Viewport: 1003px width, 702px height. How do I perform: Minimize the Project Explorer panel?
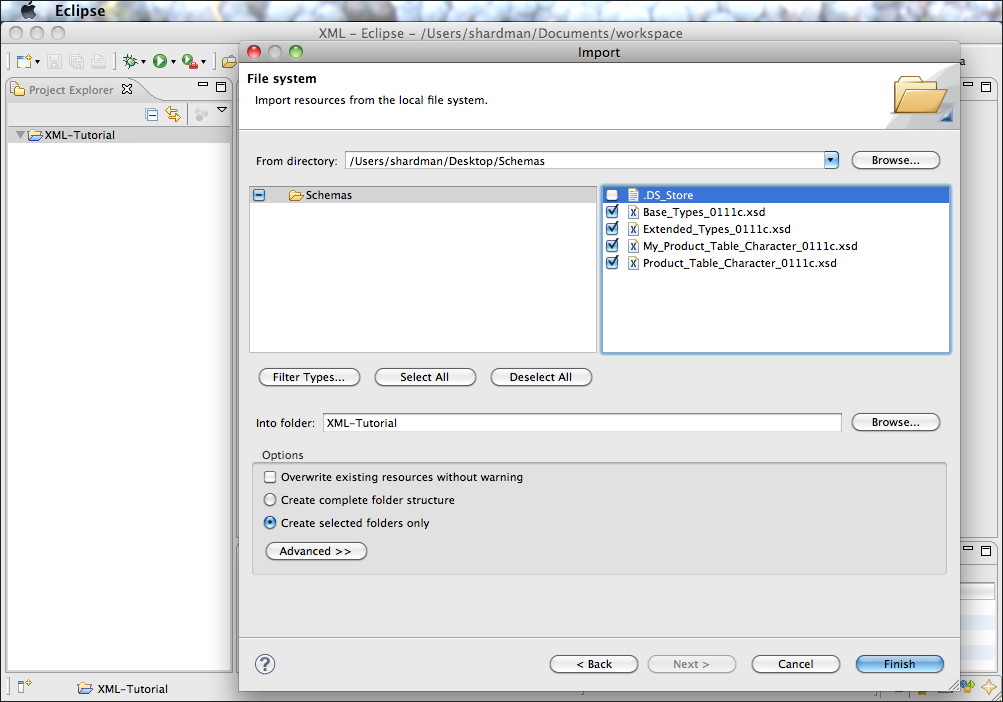(203, 84)
